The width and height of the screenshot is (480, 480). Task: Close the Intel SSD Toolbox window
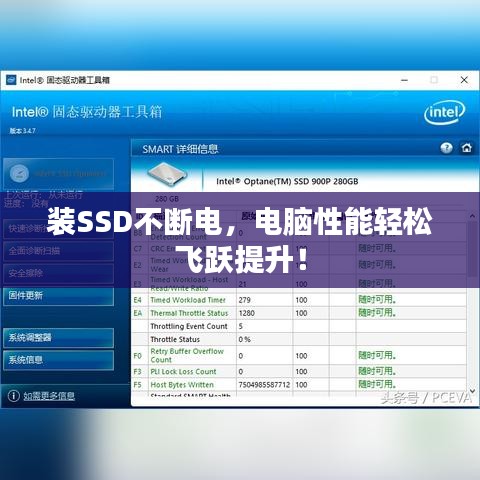464,80
